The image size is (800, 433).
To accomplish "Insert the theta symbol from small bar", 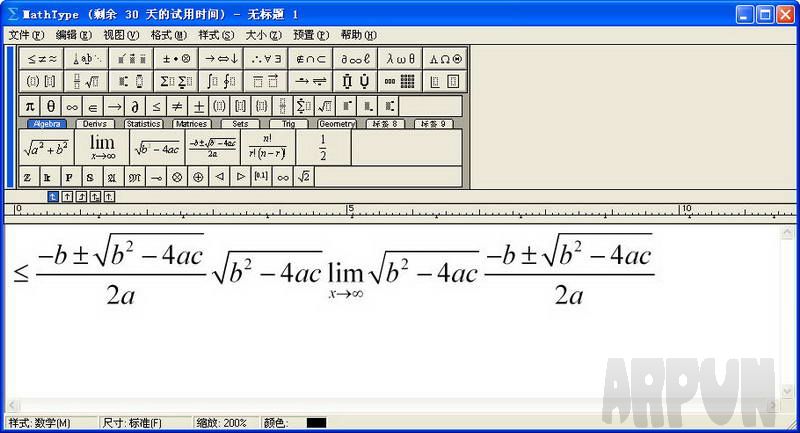I will point(51,106).
